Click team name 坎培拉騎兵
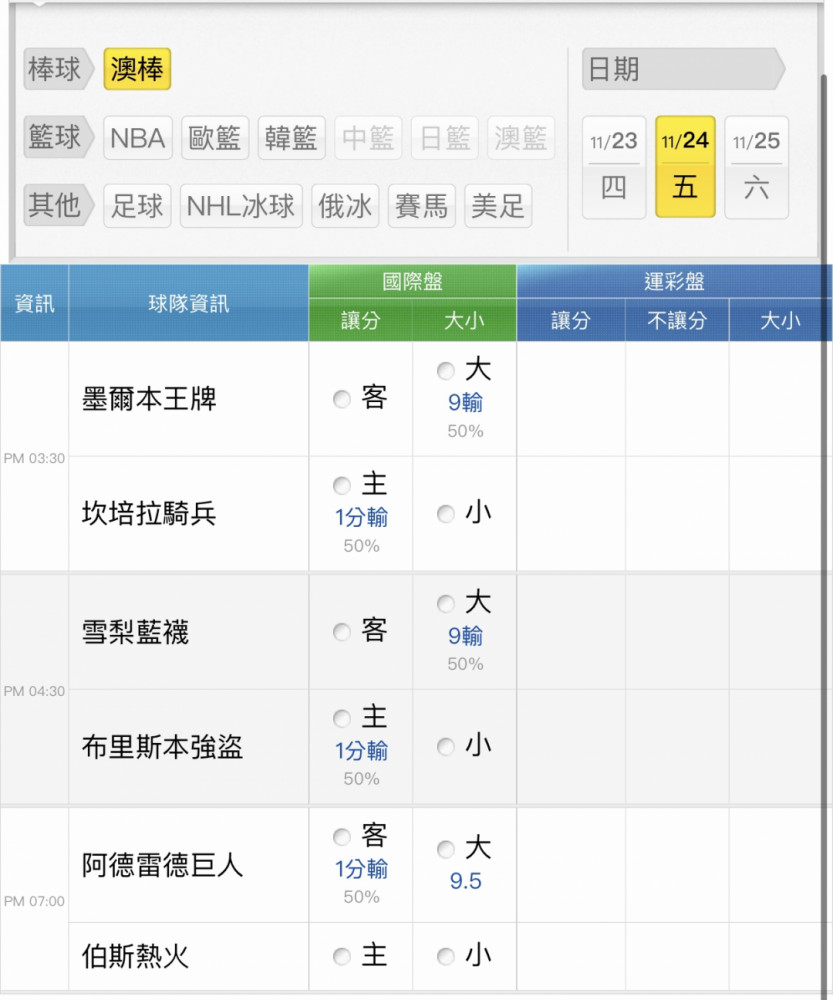The image size is (833, 1000). (x=149, y=513)
